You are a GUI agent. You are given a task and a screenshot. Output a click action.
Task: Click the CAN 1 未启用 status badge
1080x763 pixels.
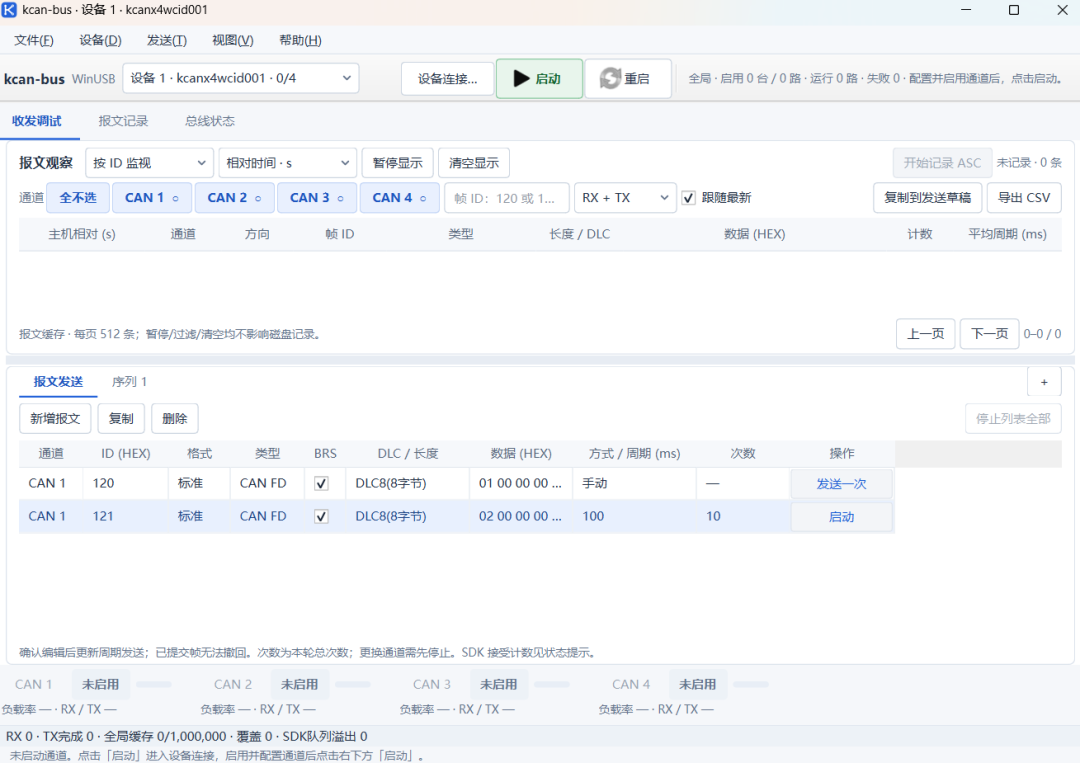coord(101,684)
